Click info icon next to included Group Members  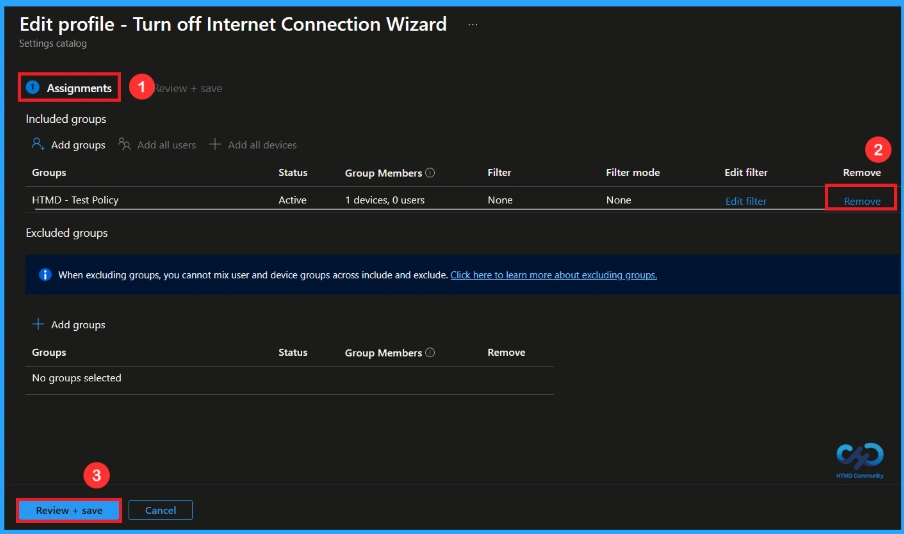click(x=430, y=172)
